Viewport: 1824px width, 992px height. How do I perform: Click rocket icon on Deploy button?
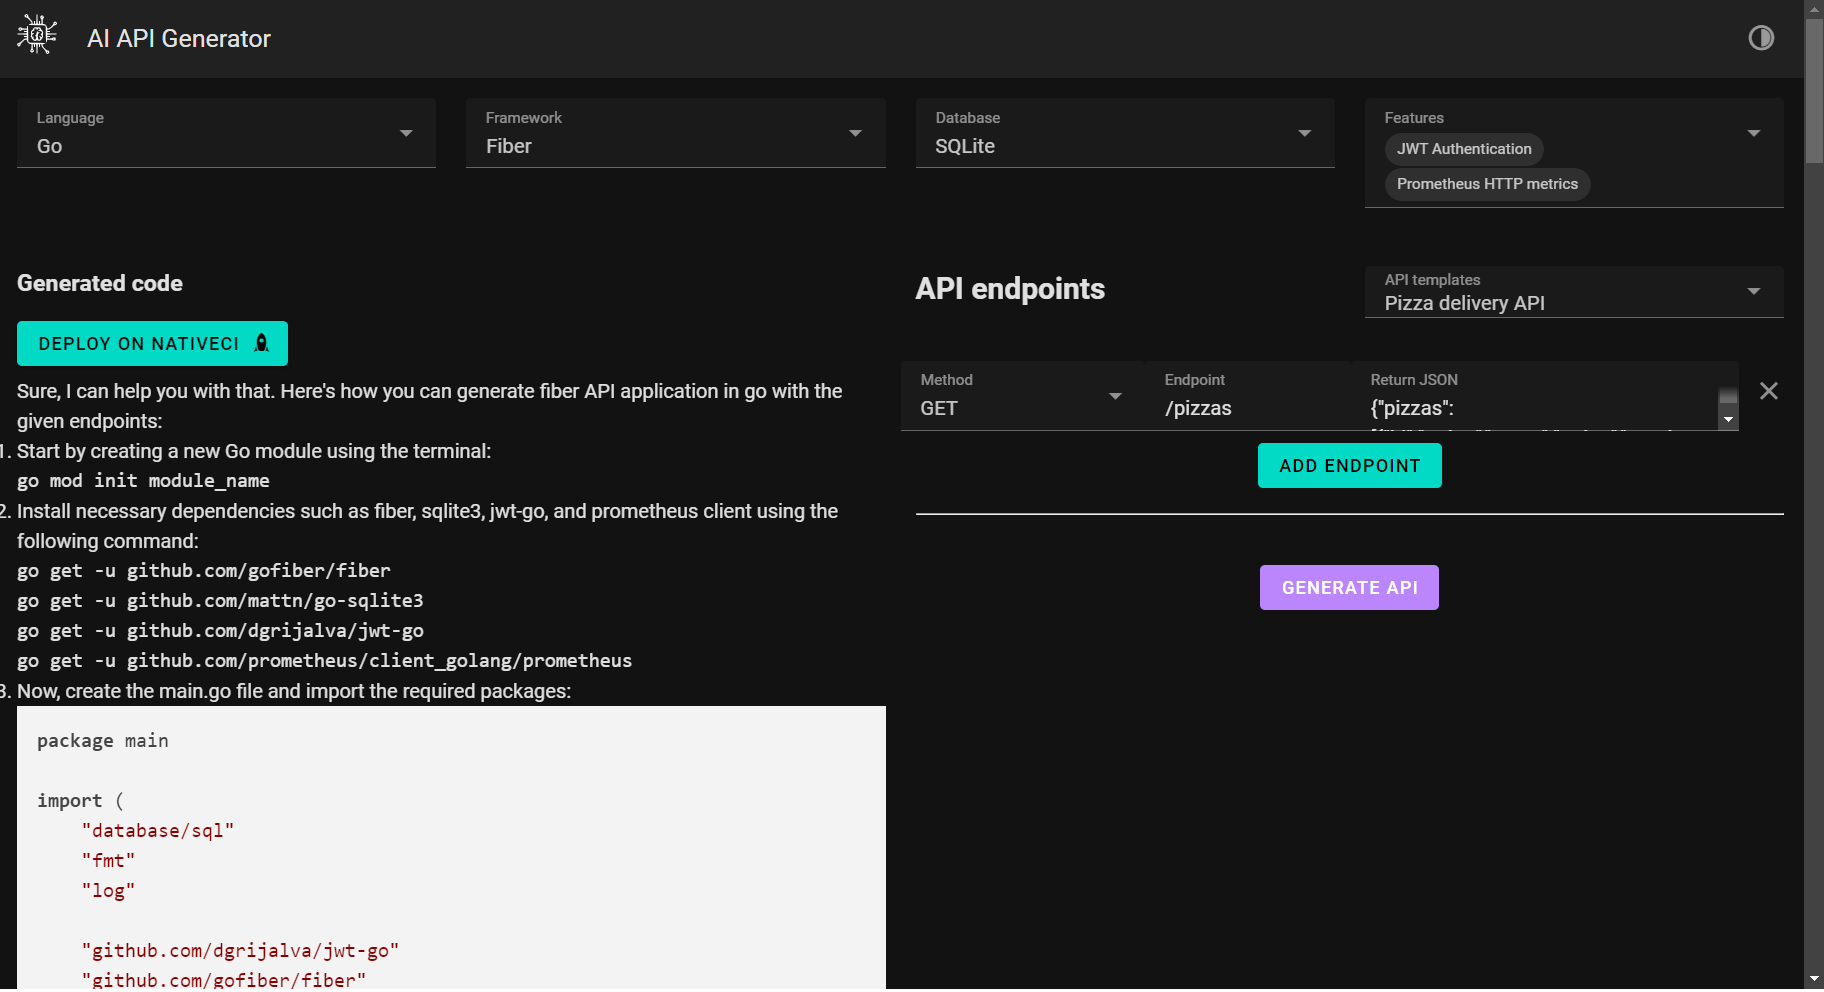coord(262,343)
